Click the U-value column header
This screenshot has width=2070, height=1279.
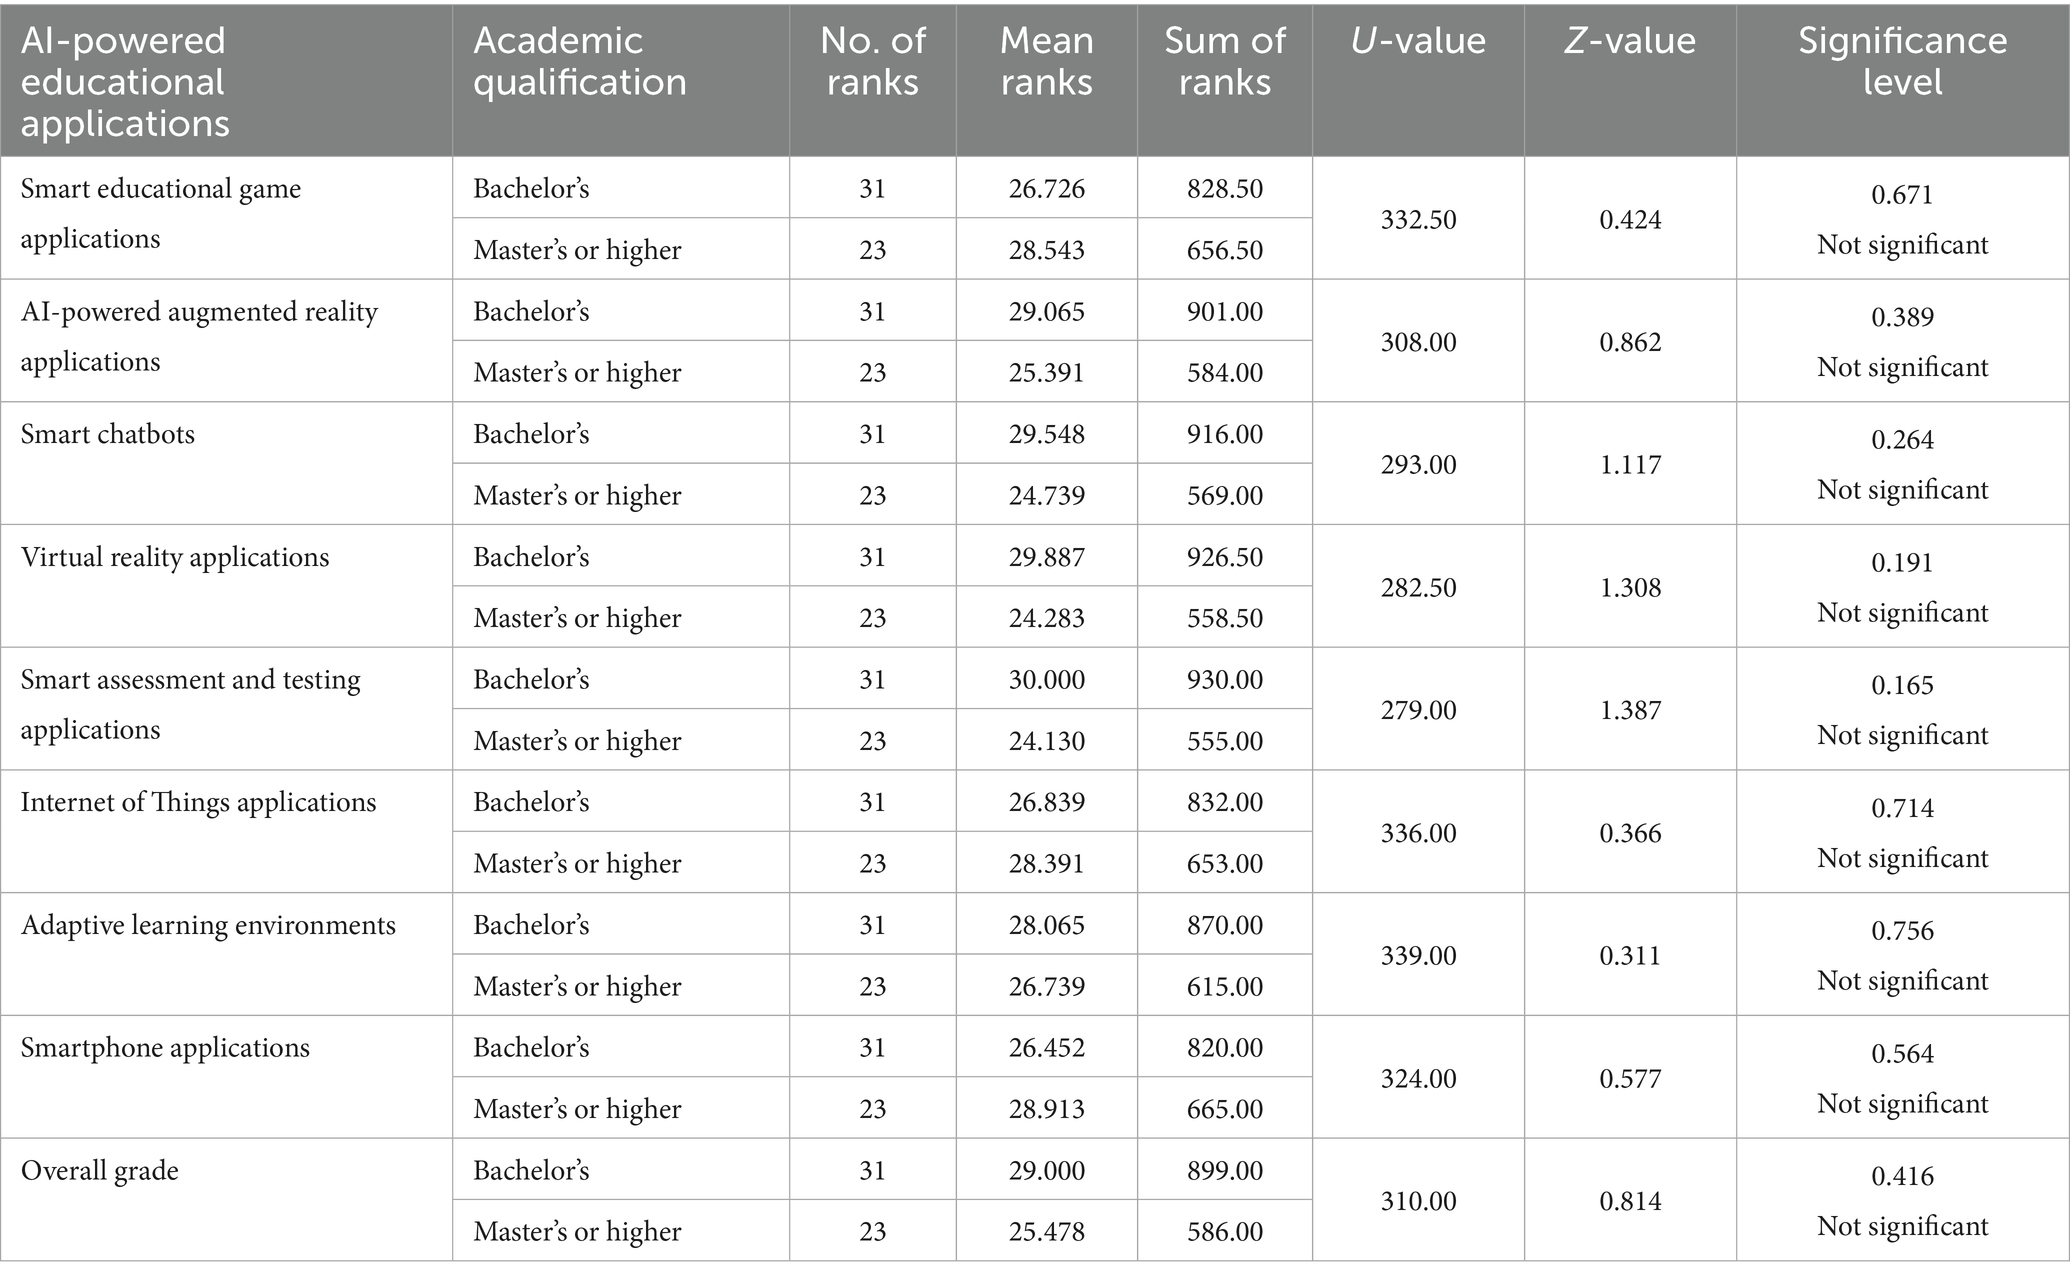coord(1418,41)
